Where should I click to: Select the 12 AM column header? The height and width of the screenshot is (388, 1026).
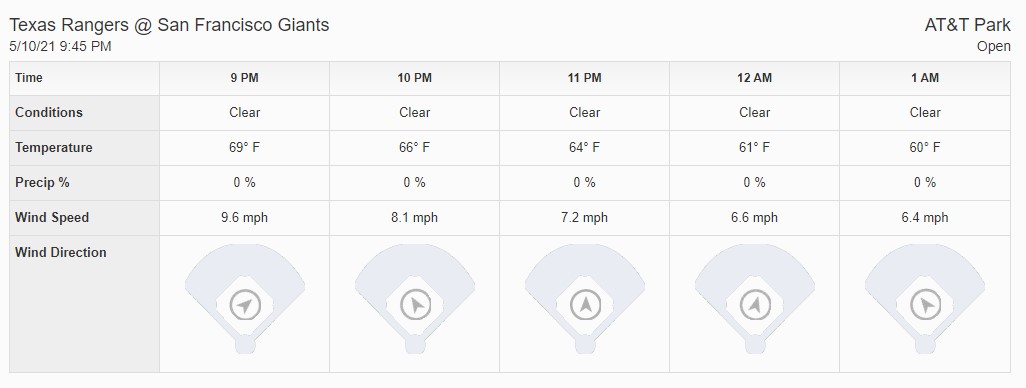pos(754,78)
